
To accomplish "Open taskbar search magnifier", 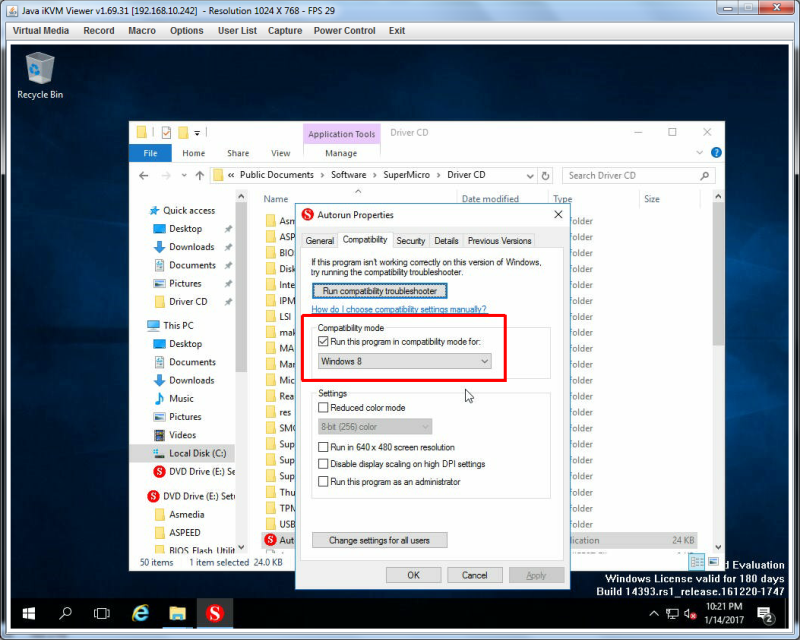I will [x=65, y=613].
